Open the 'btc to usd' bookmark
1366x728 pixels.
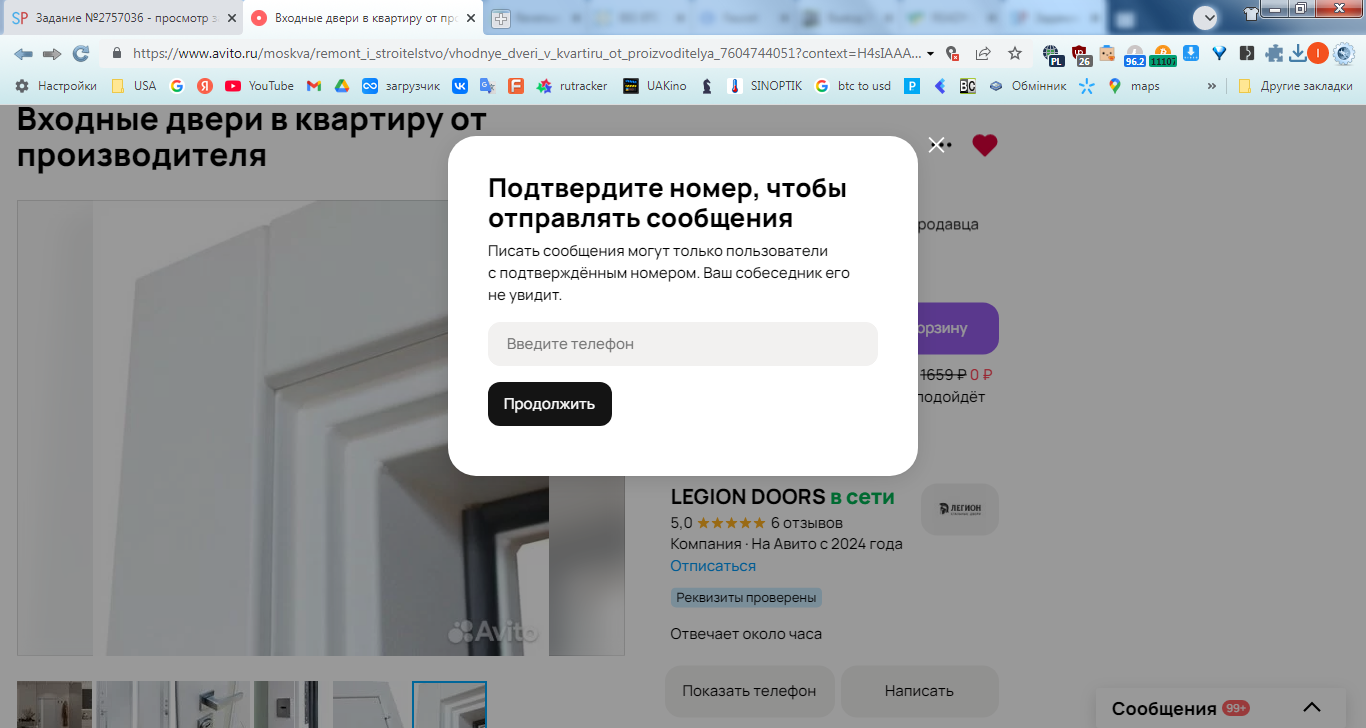(853, 86)
